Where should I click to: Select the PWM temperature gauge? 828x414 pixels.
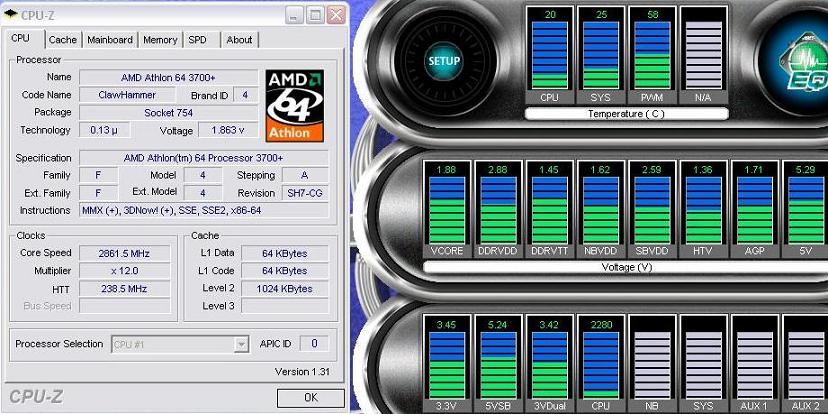click(x=651, y=55)
